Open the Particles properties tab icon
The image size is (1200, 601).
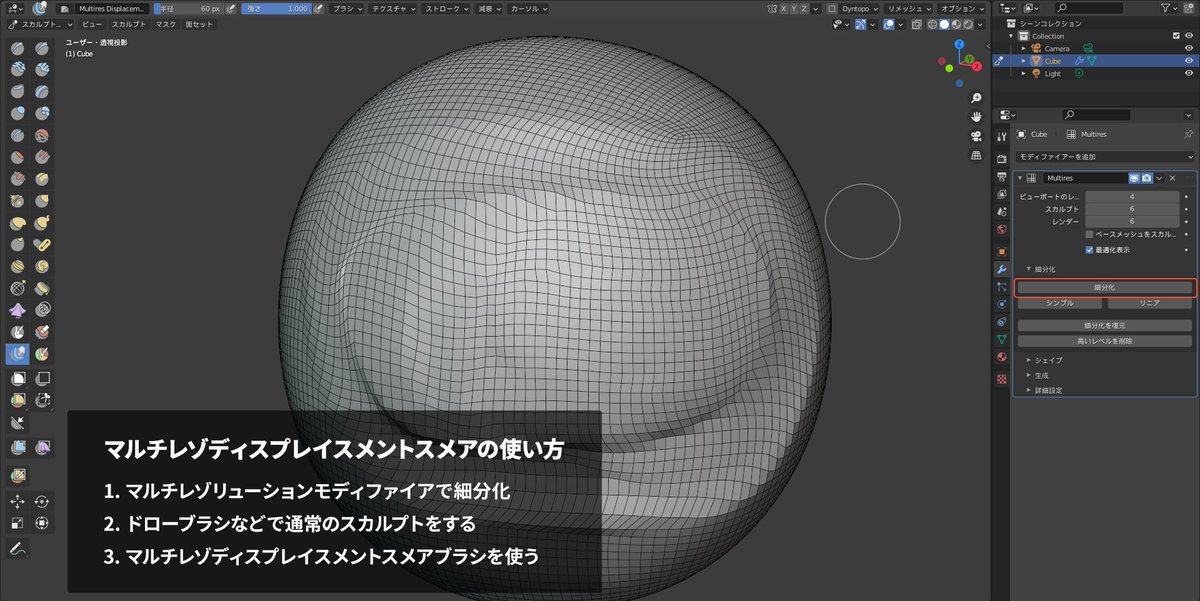[1002, 287]
